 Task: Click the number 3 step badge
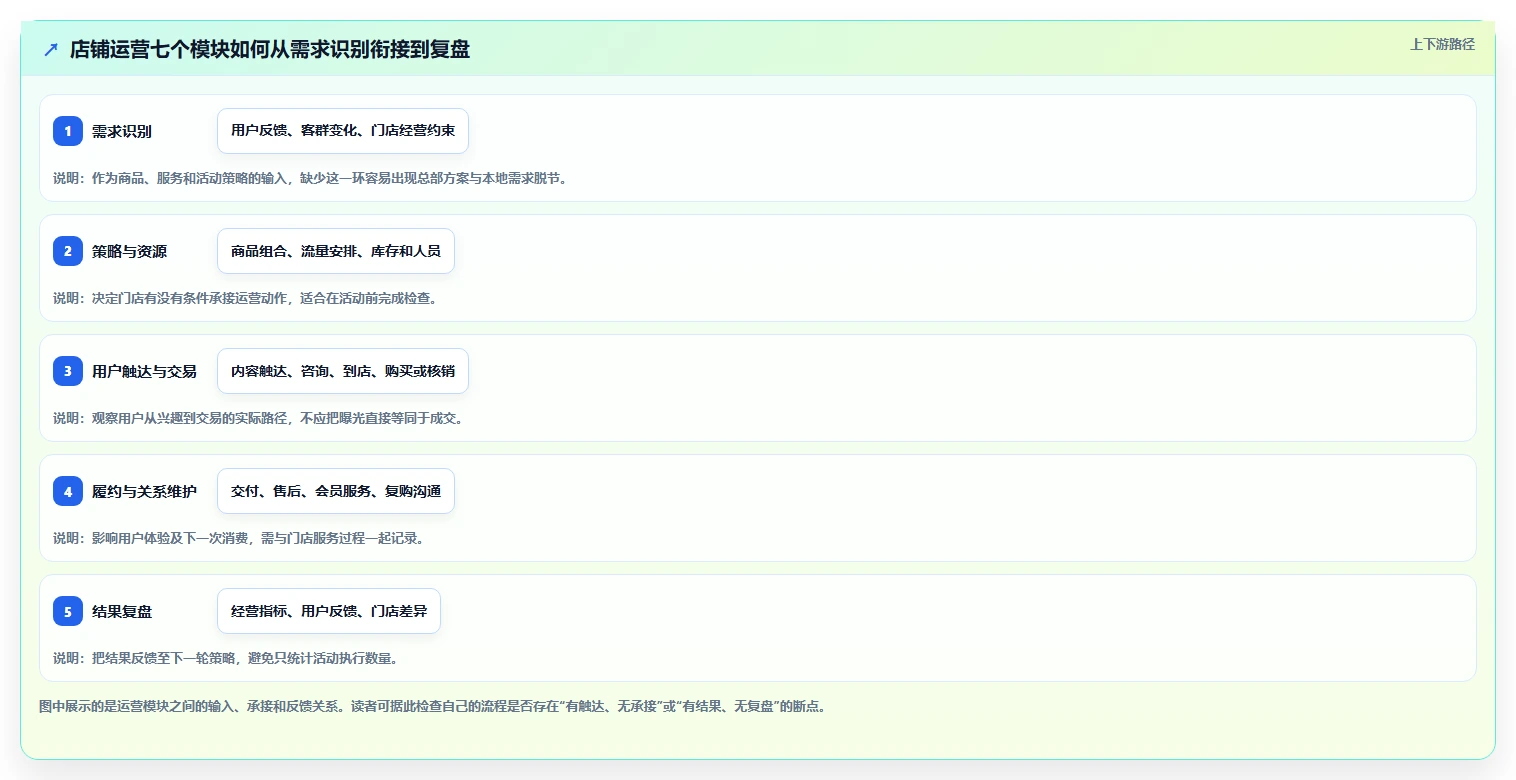coord(68,371)
